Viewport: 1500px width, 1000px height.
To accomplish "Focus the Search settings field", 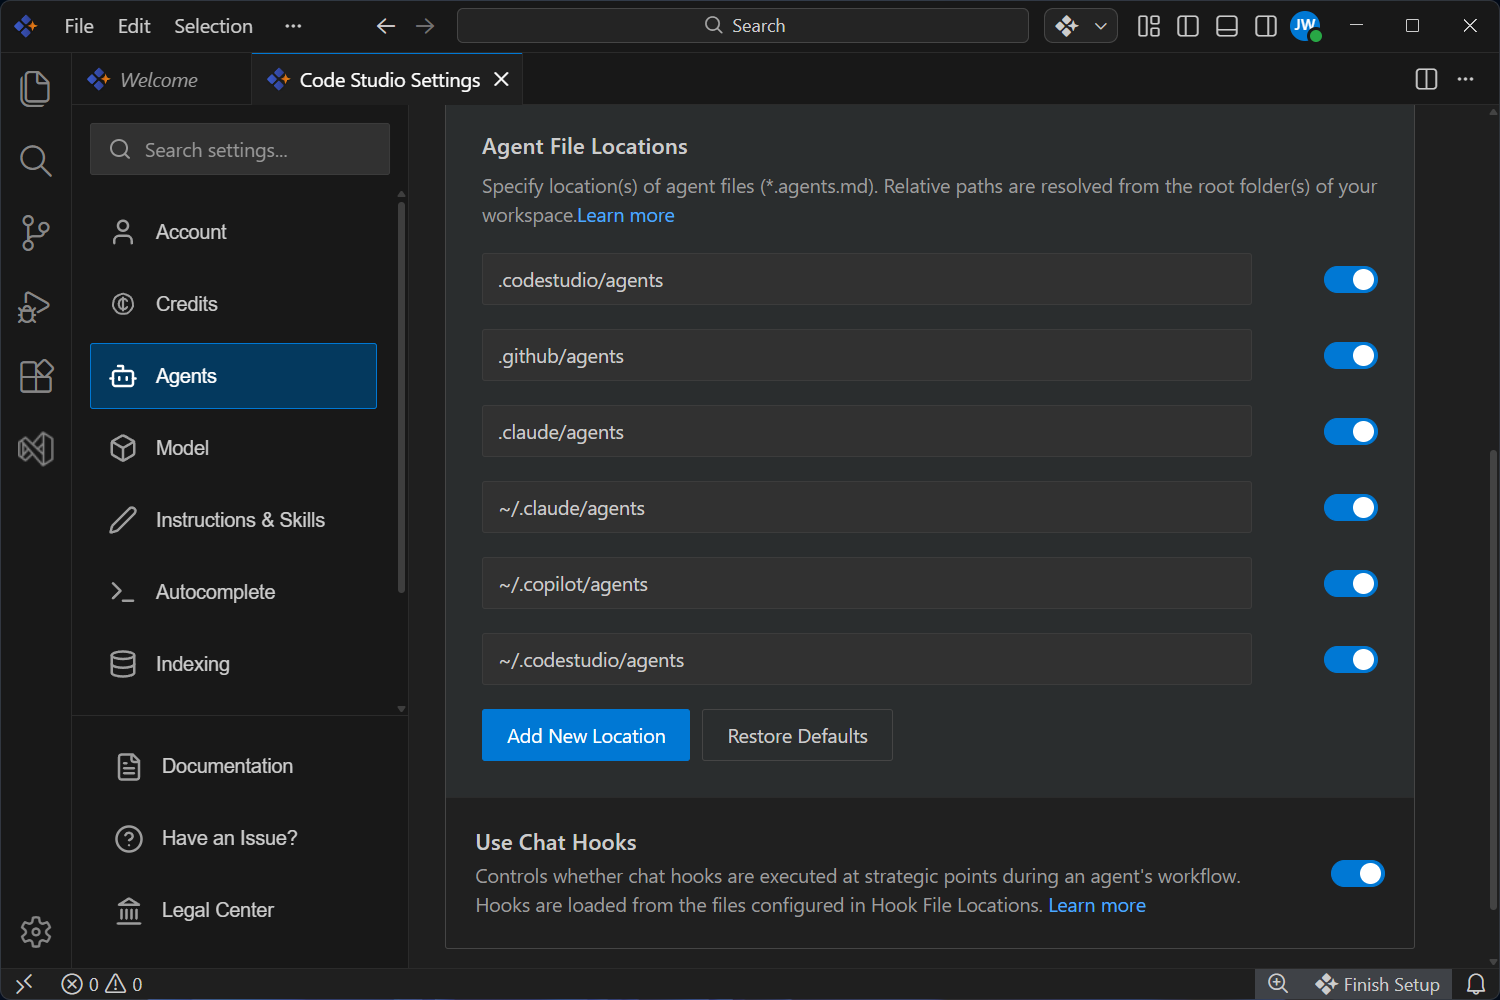I will point(240,149).
